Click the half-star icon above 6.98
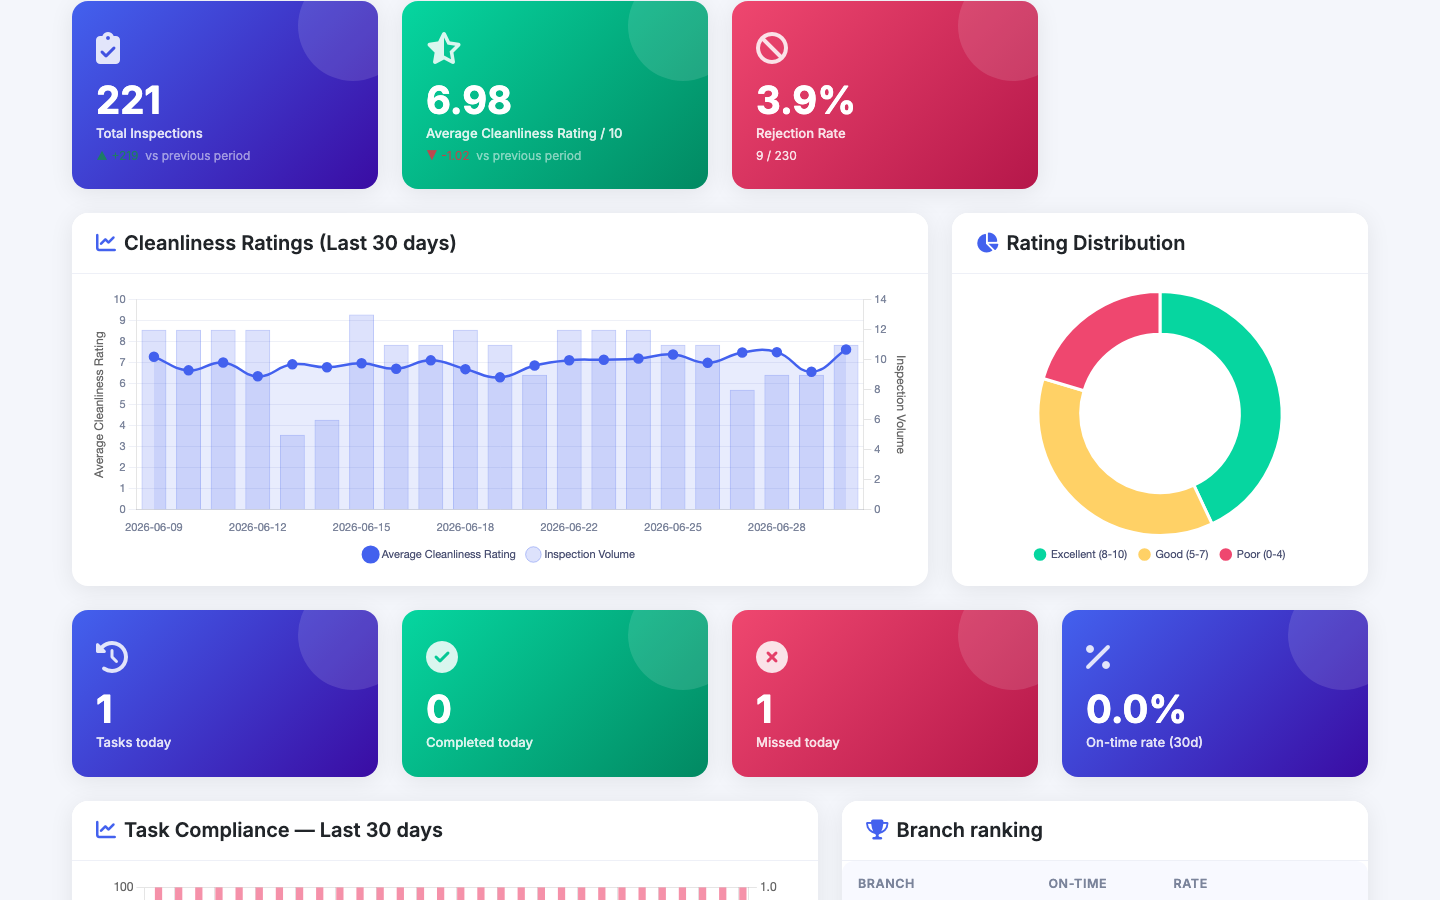1440x900 pixels. click(443, 48)
